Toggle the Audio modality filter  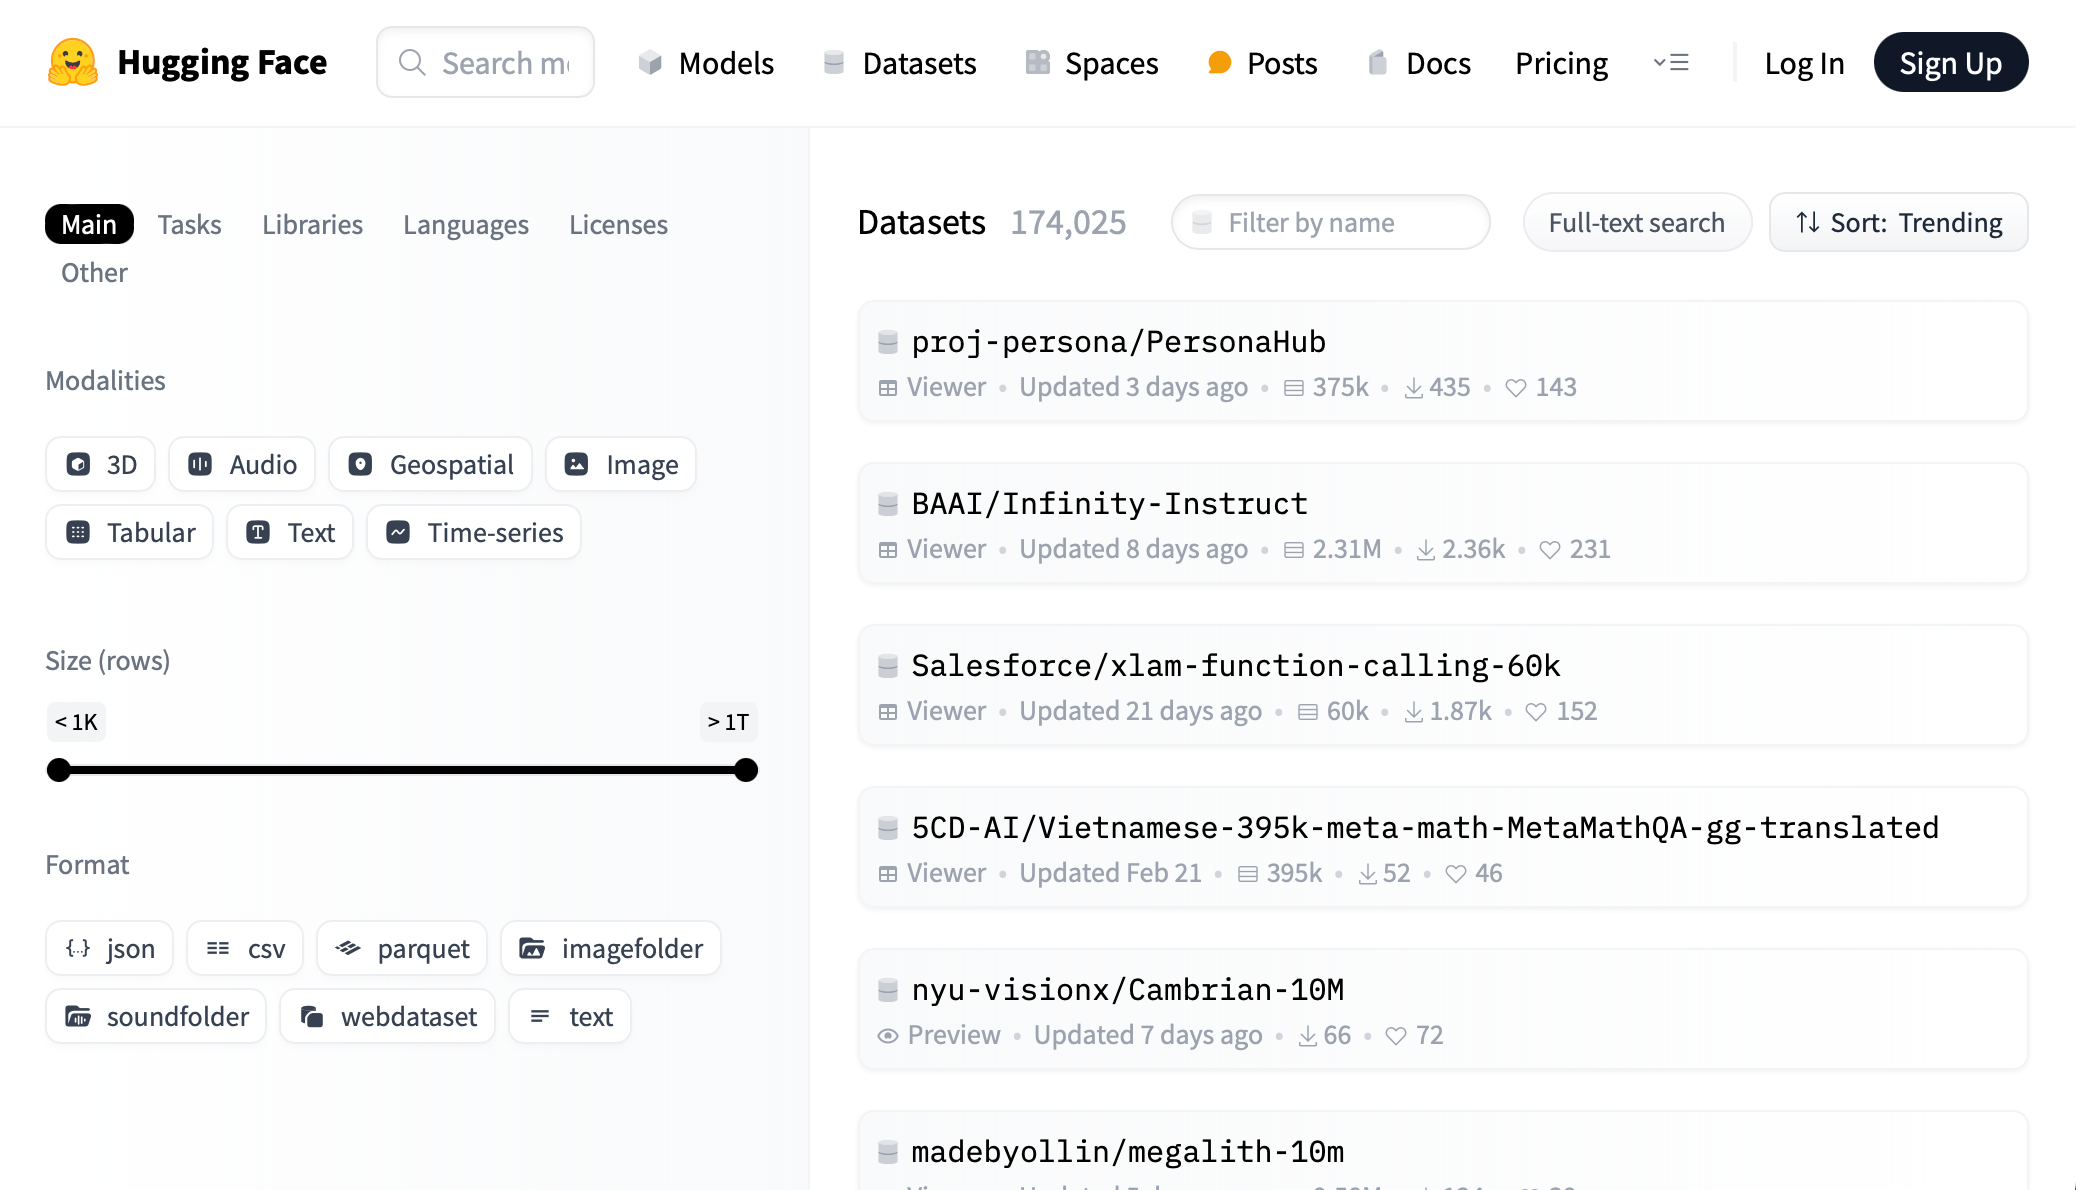(242, 464)
